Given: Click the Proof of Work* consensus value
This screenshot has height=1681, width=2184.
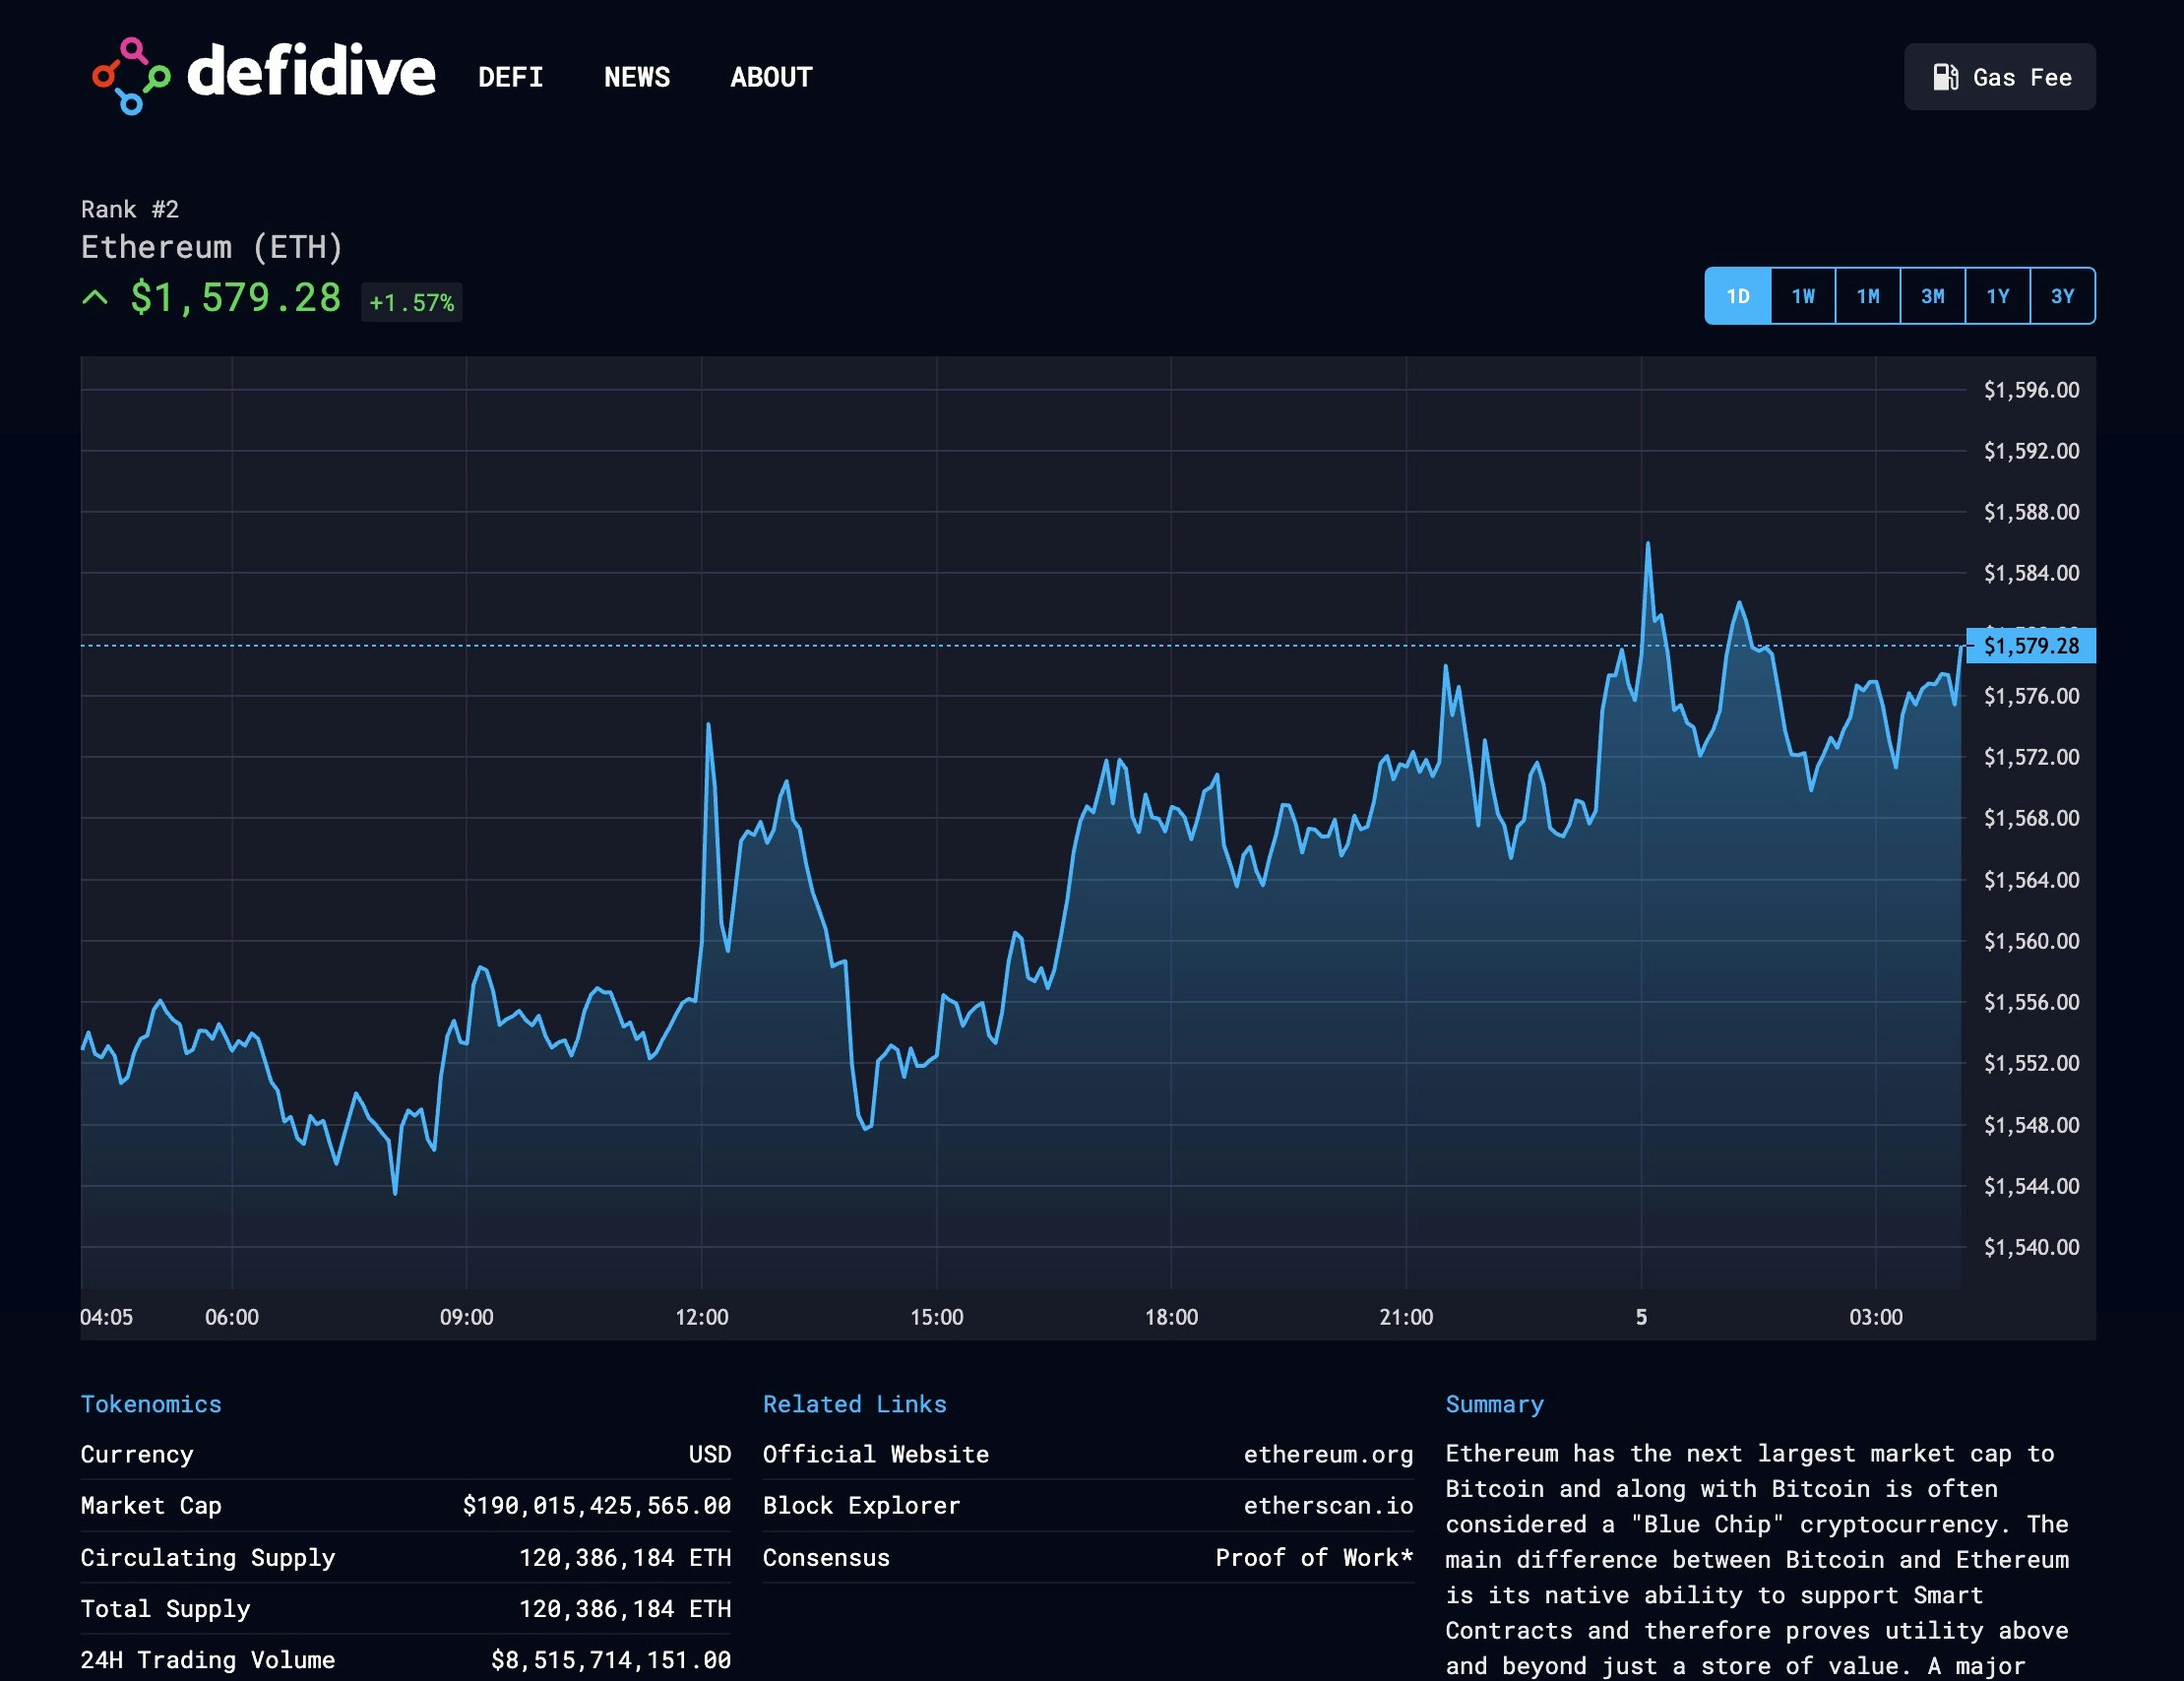Looking at the screenshot, I should [1314, 1557].
